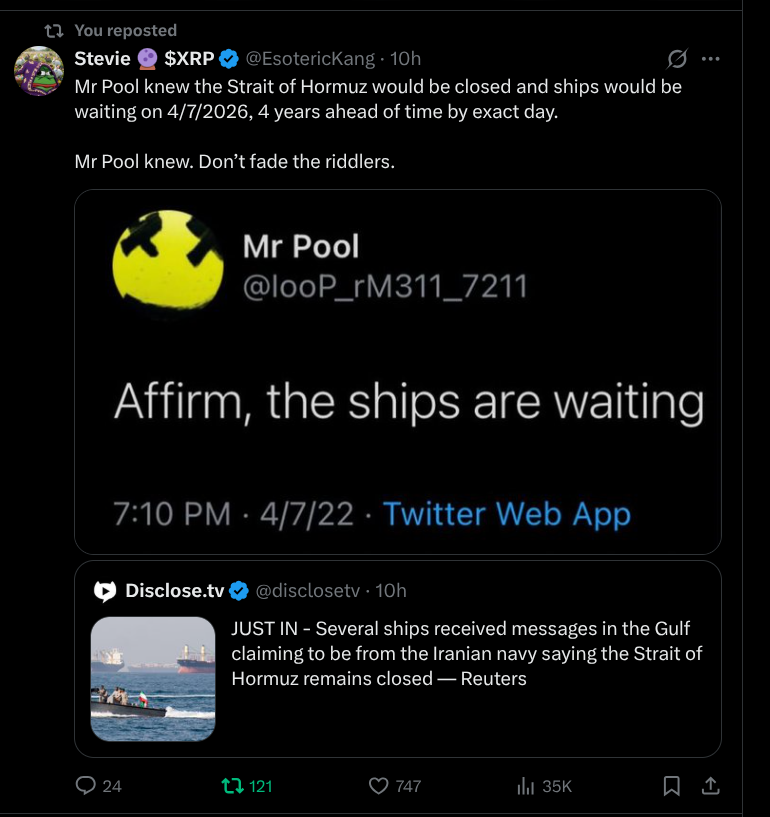Open Stevie's pepe avatar profile picture
Screen dimensions: 770x817
[39, 71]
